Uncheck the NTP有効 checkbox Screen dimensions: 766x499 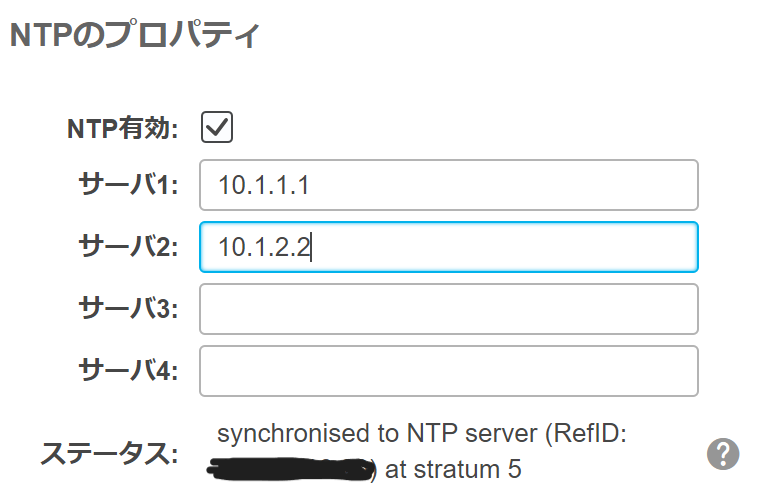(217, 128)
